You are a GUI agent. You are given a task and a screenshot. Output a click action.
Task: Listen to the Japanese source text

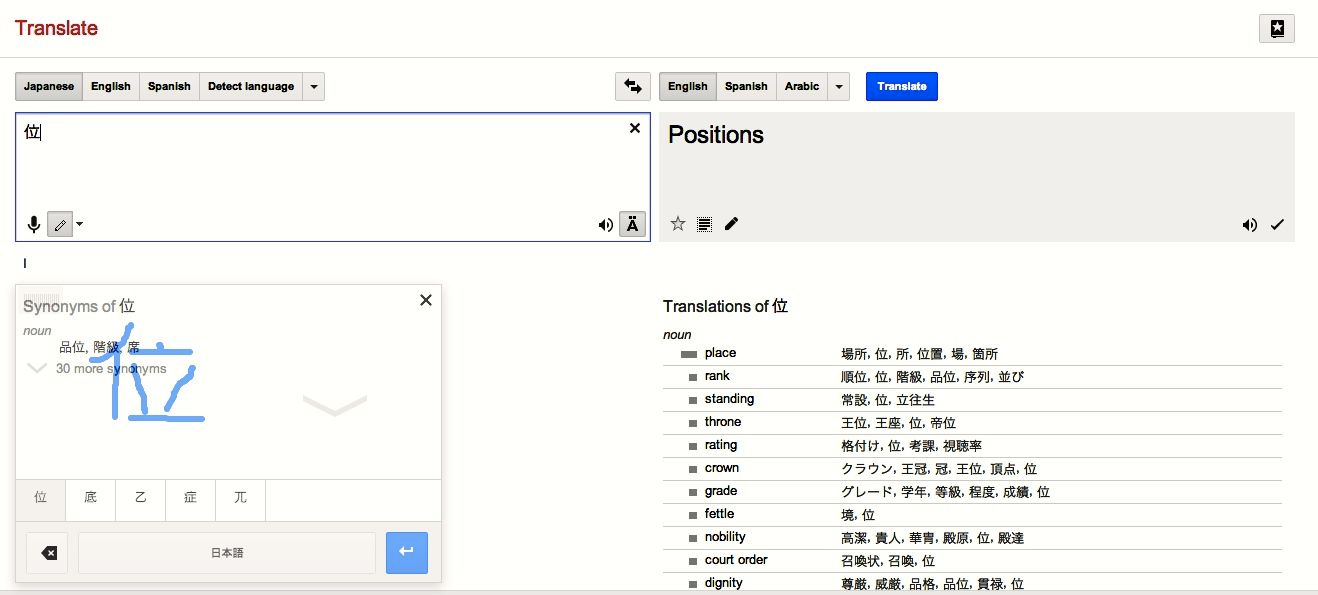605,225
